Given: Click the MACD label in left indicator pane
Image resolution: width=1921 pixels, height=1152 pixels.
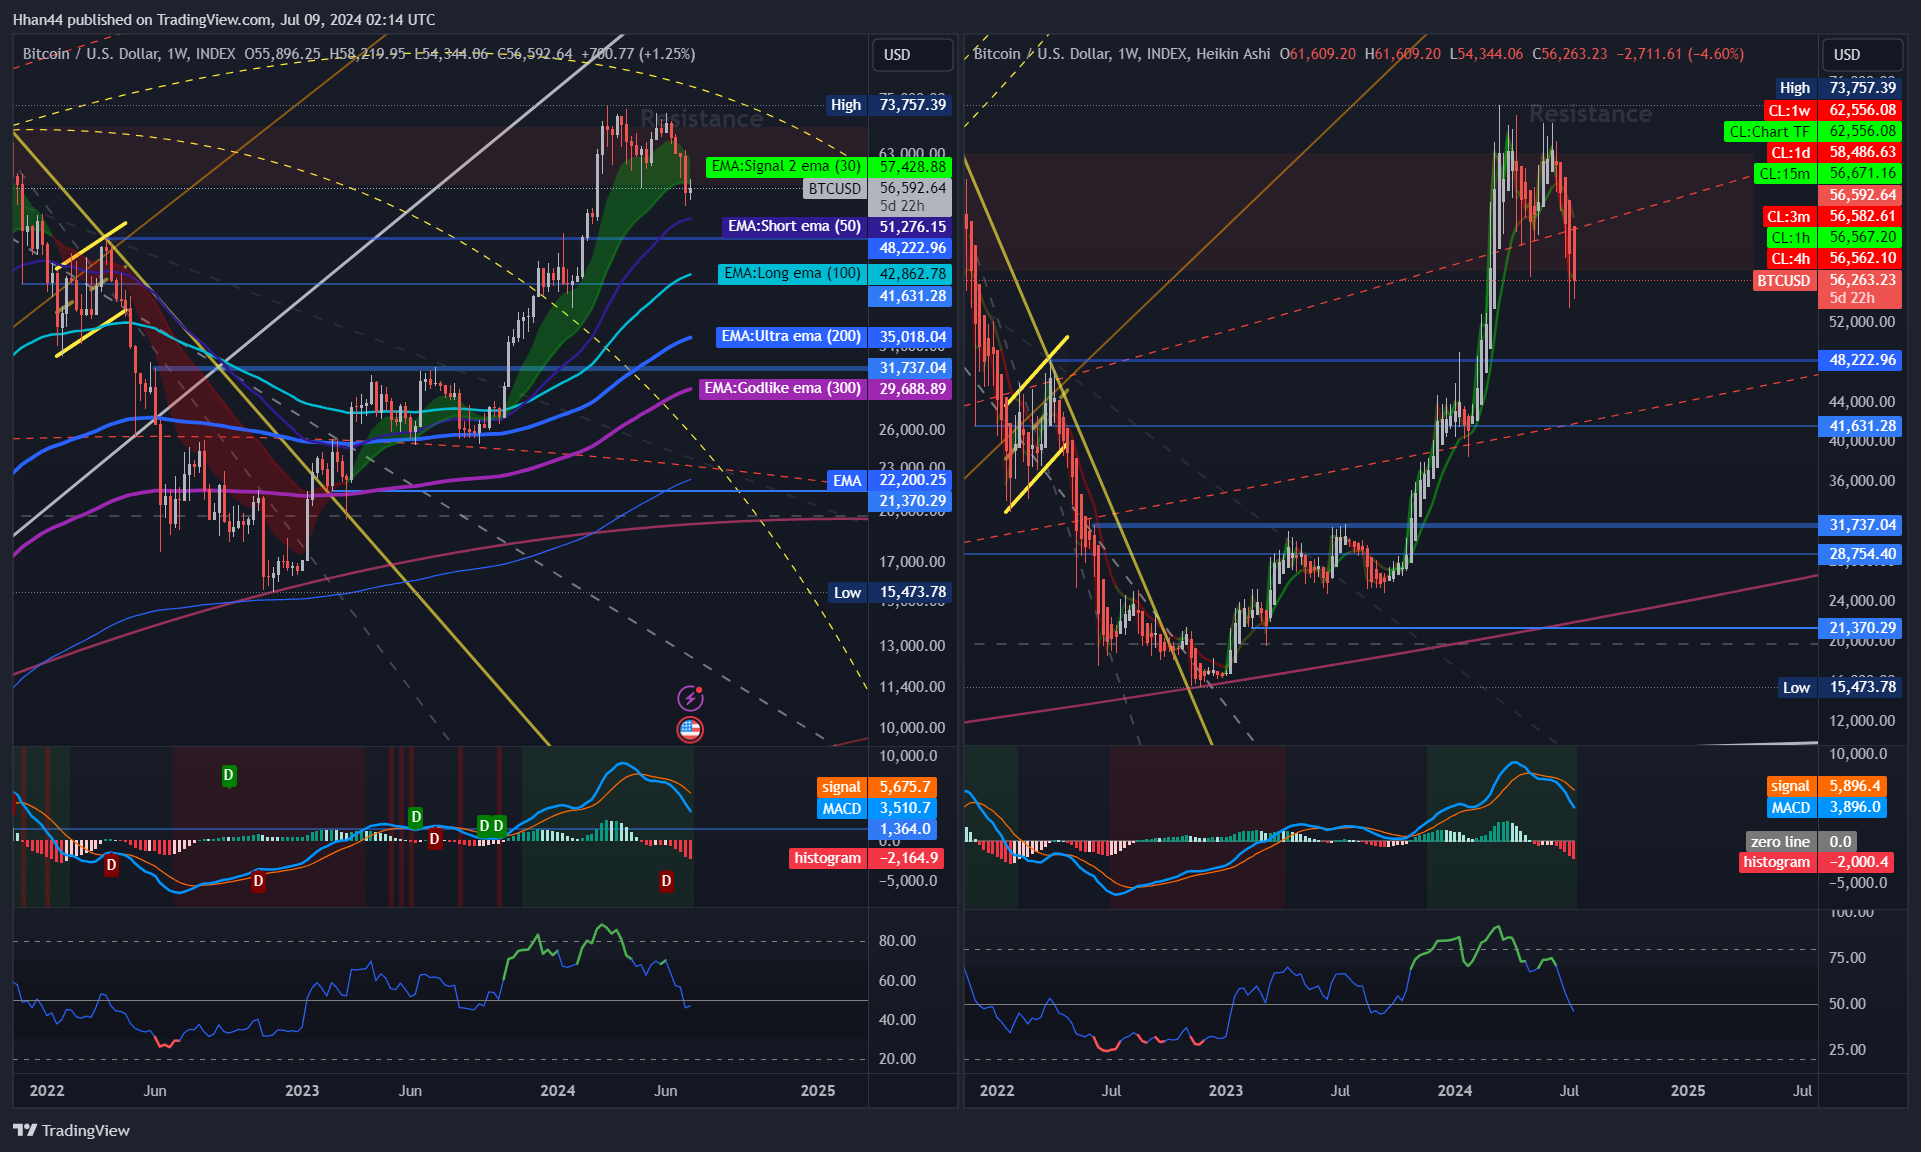Looking at the screenshot, I should pyautogui.click(x=841, y=809).
